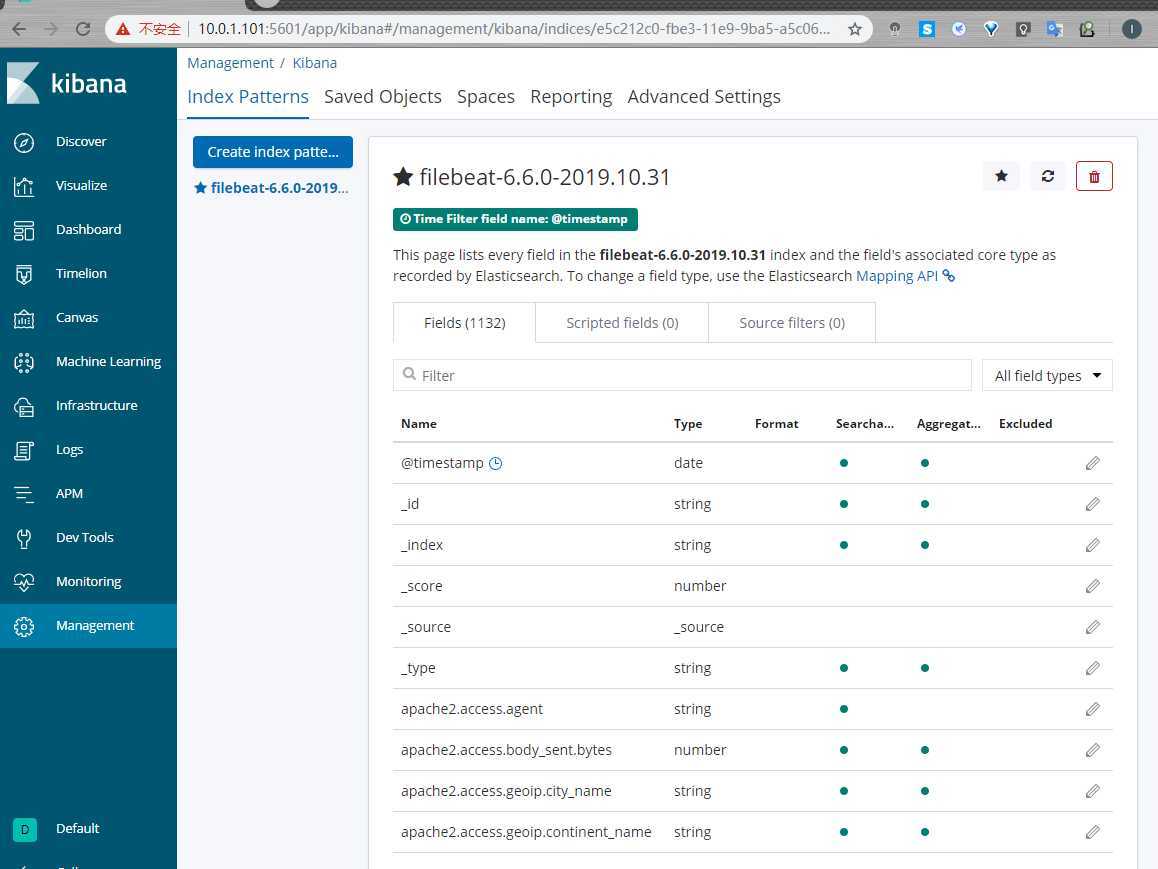The height and width of the screenshot is (869, 1158).
Task: Set filebeat pattern as default with star button
Action: pos(1001,176)
